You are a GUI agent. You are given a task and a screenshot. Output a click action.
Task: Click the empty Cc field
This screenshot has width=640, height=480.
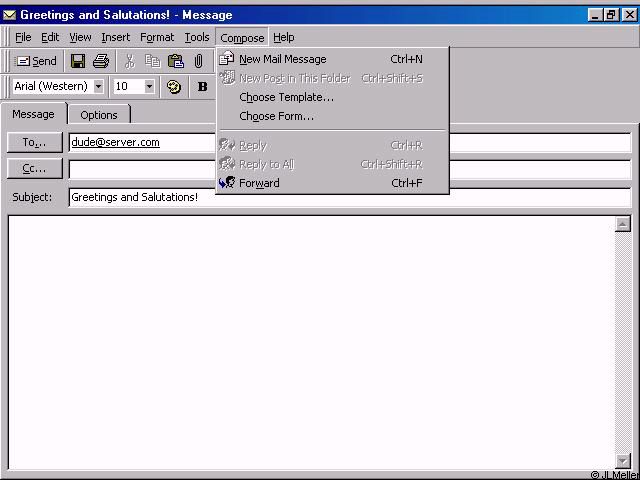[x=350, y=169]
